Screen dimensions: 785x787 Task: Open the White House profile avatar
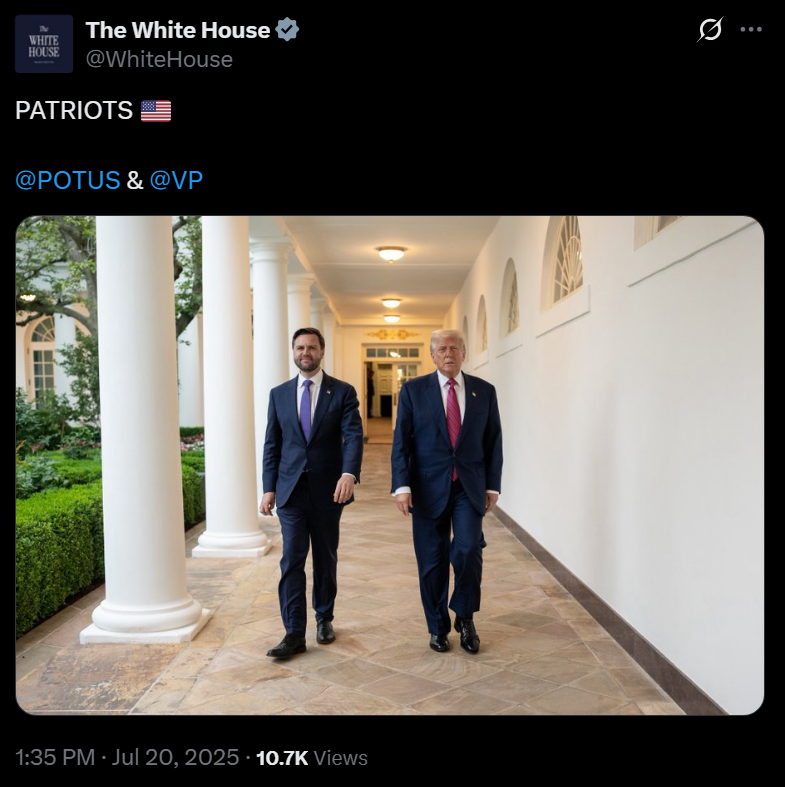click(44, 44)
